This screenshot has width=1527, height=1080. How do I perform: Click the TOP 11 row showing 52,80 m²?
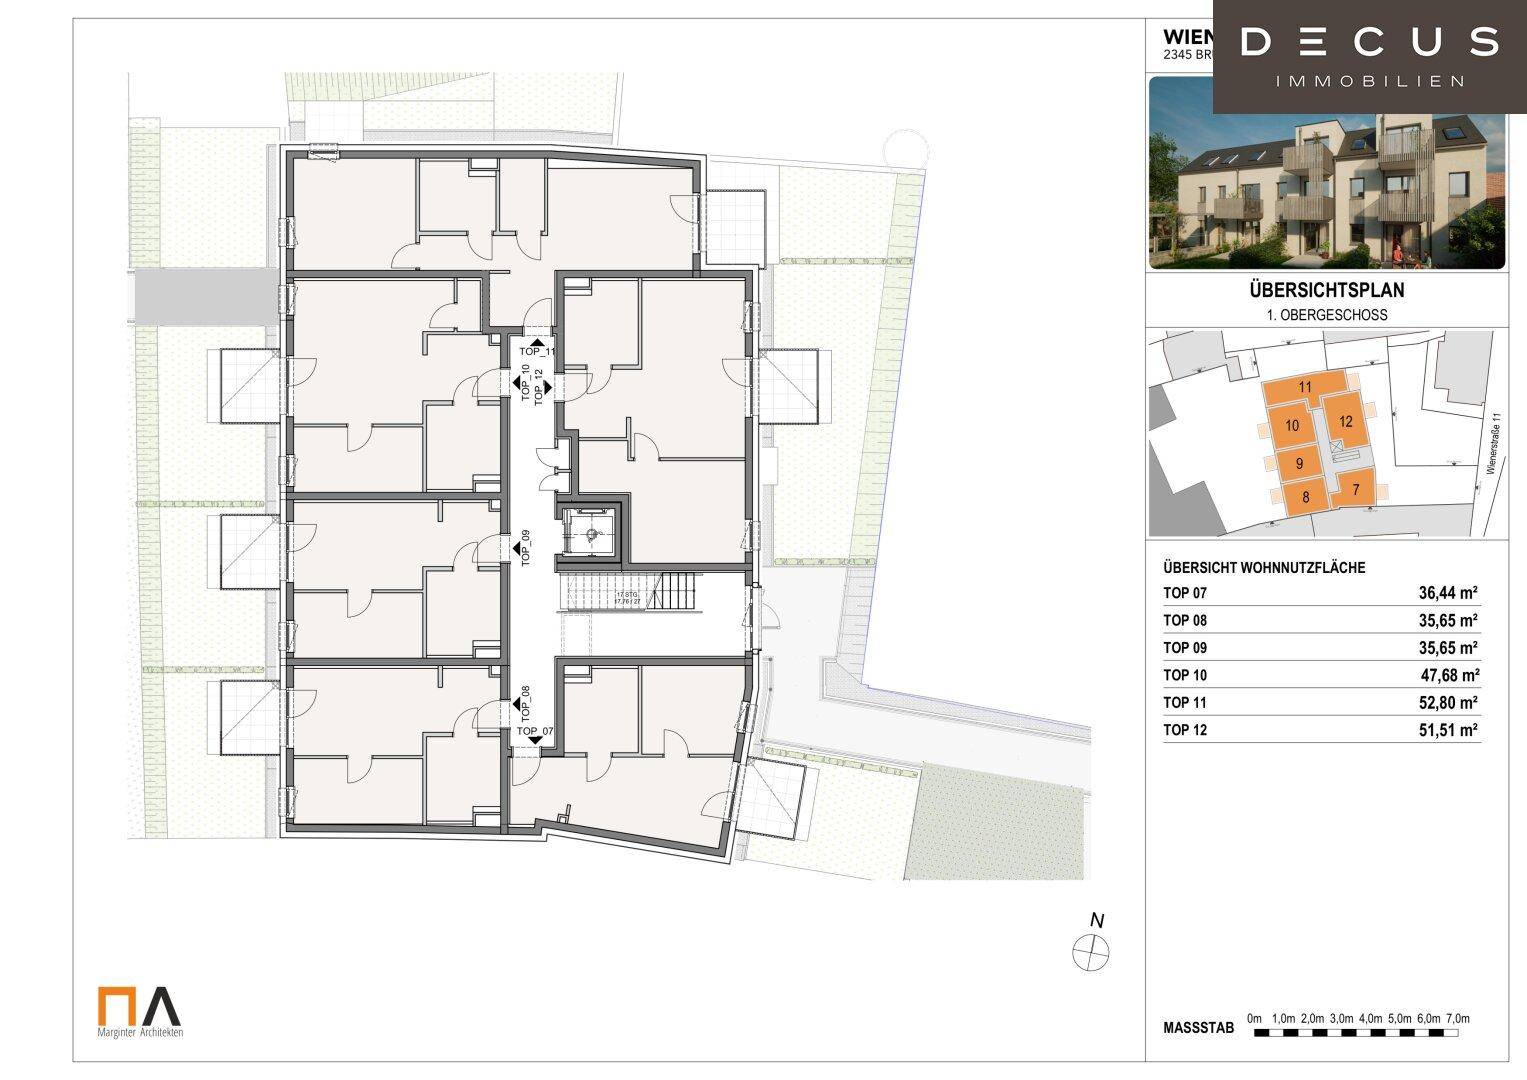1320,702
